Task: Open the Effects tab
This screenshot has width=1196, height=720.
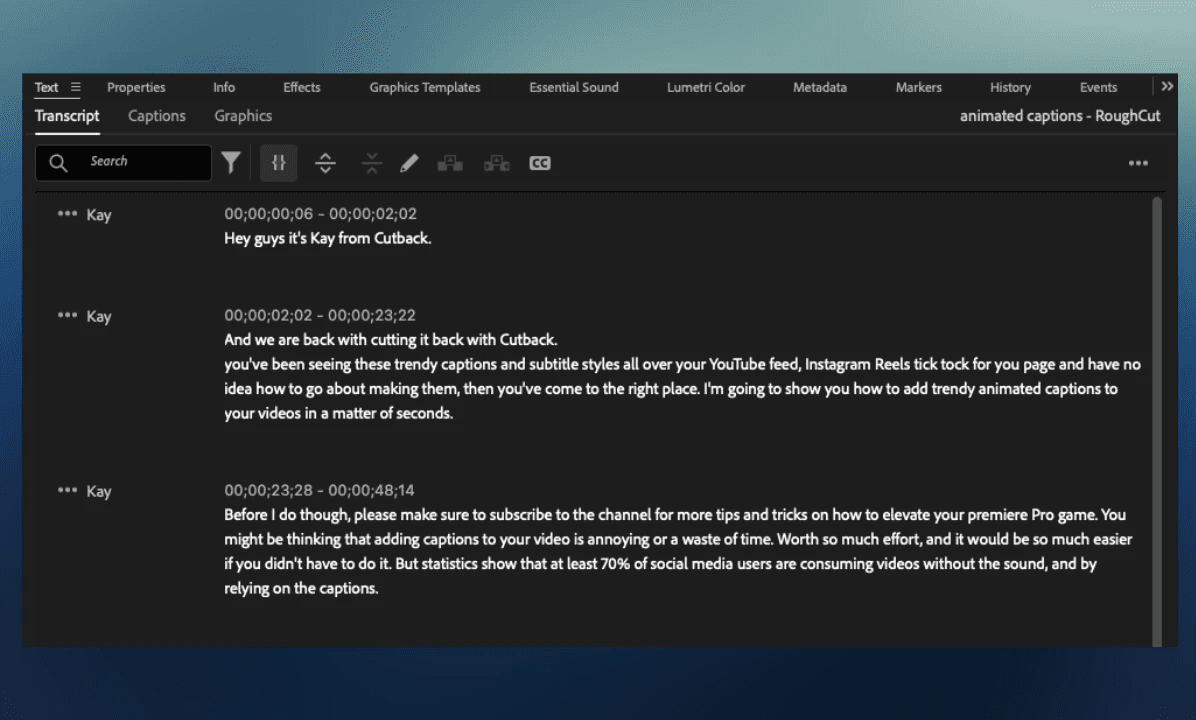Action: [x=301, y=87]
